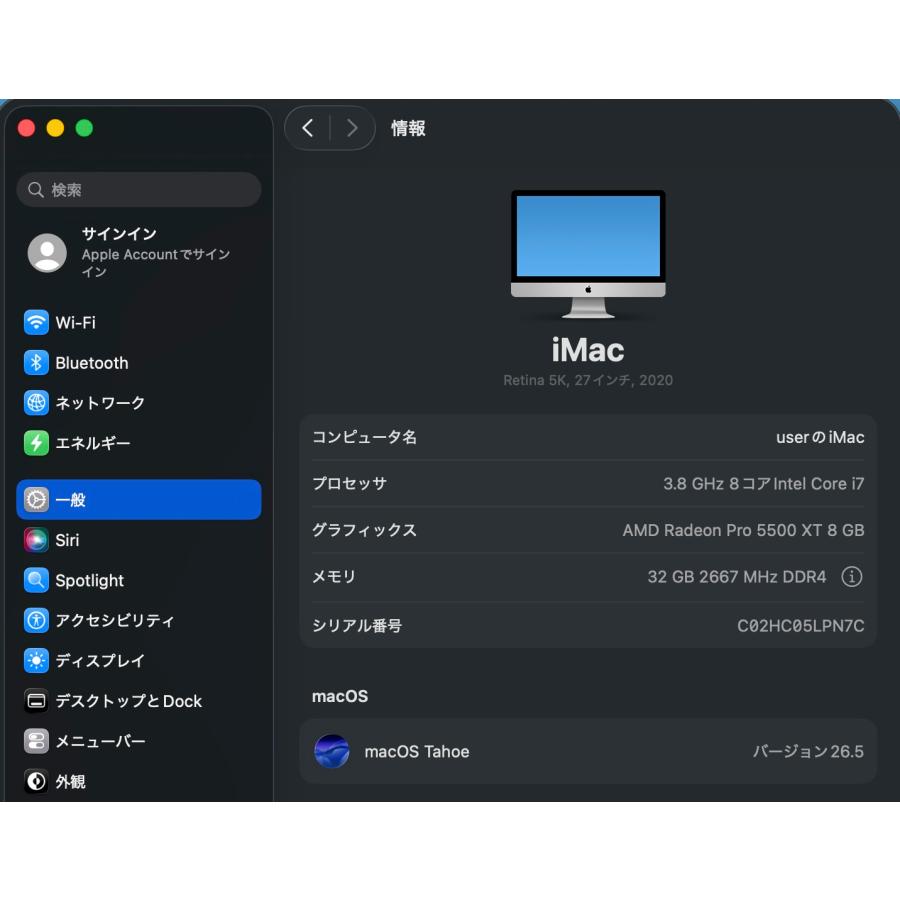Click processor value 3.8 GHz Intel Core i7

763,483
